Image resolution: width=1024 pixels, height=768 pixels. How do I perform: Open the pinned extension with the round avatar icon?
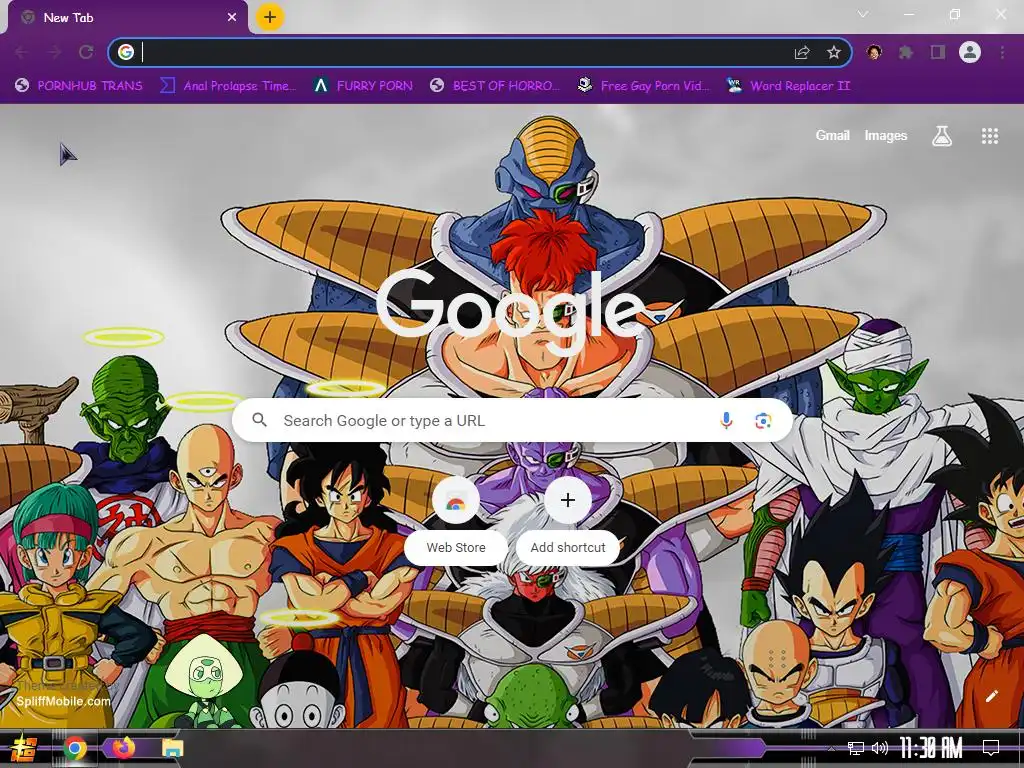pyautogui.click(x=874, y=52)
